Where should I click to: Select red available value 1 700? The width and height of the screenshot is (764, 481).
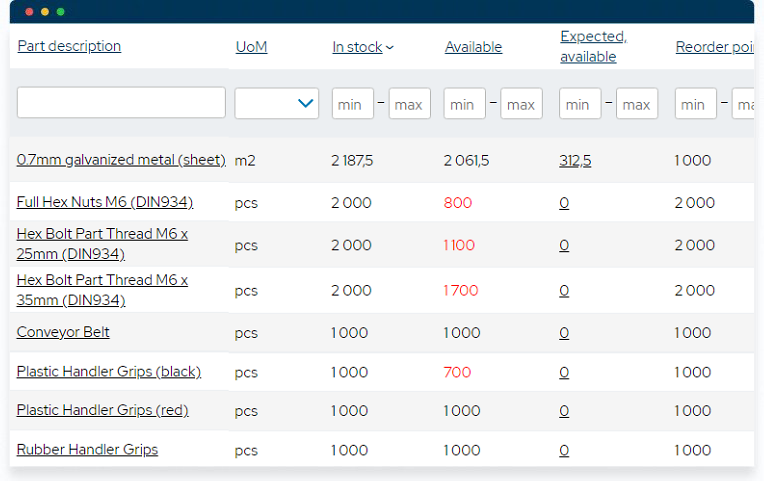point(460,291)
